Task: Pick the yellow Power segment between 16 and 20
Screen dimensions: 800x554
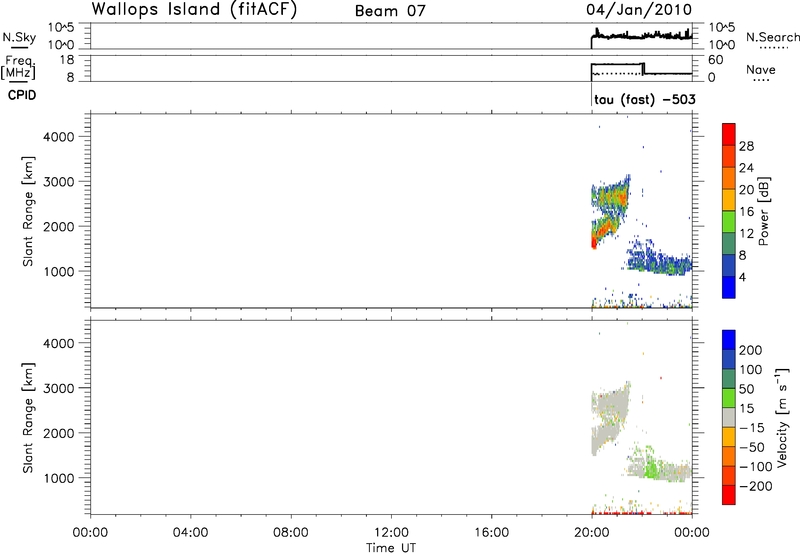Action: pos(729,200)
